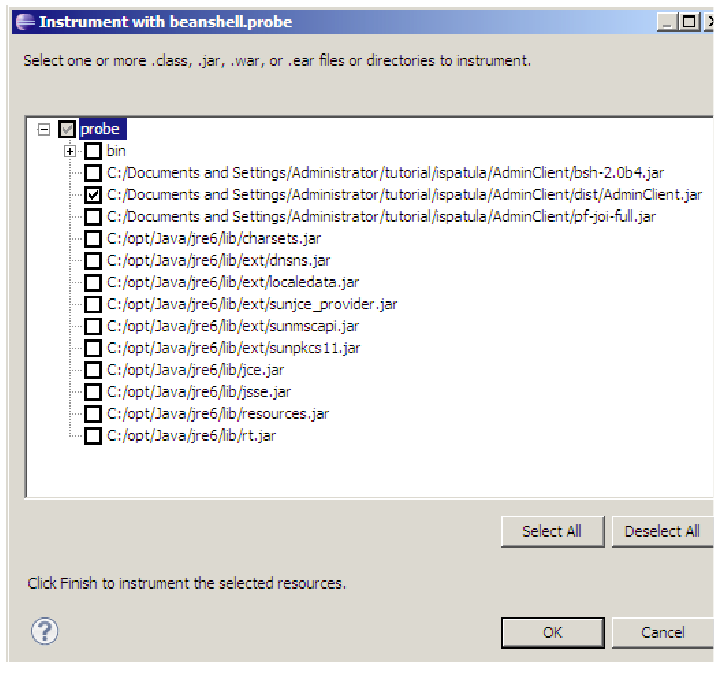Image resolution: width=723 pixels, height=675 pixels.
Task: Uncheck the dist/AdminClient.jar checkbox
Action: (93, 195)
